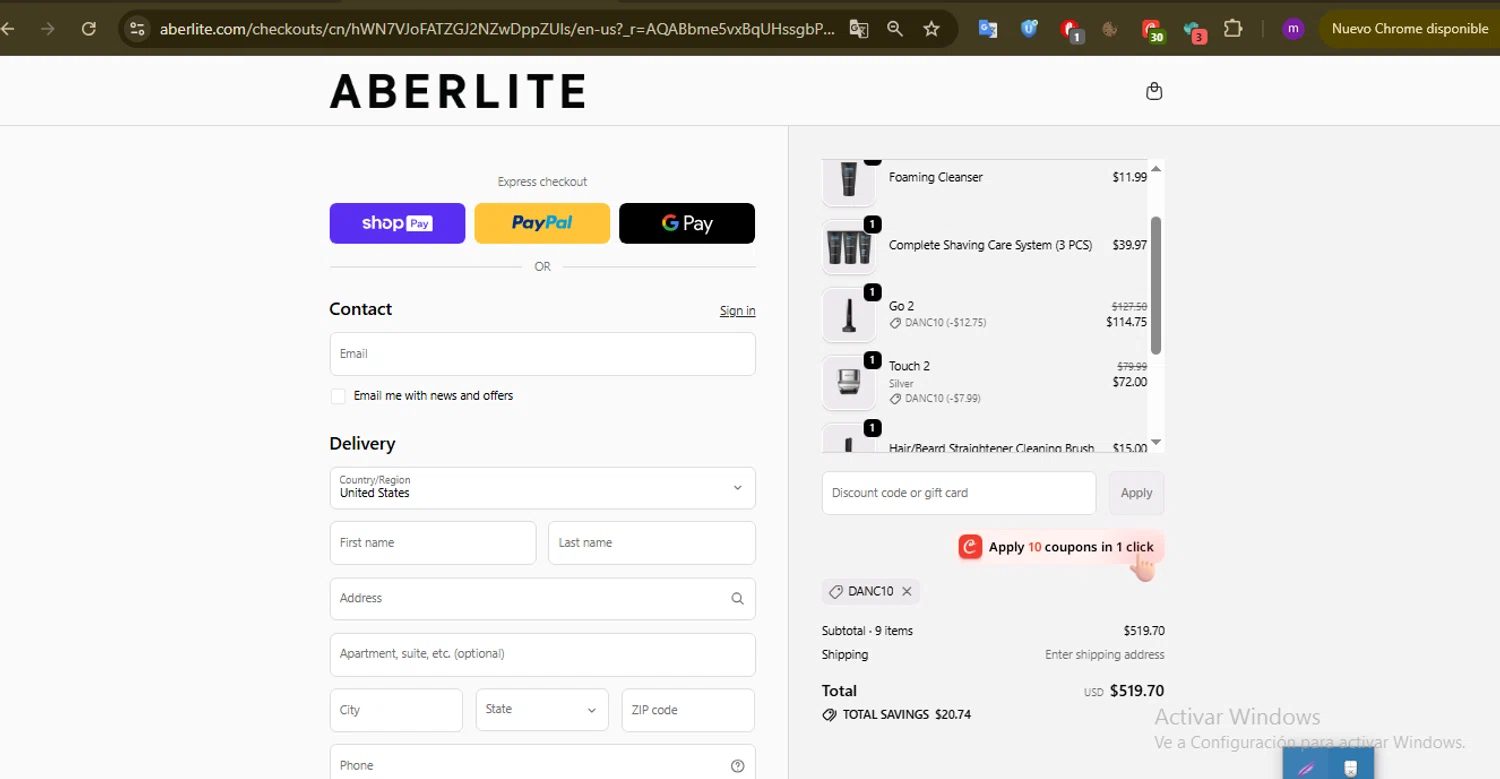Screen dimensions: 1500x779
Task: Click the Complete Shaving Care System thumbnail
Action: pyautogui.click(x=849, y=246)
